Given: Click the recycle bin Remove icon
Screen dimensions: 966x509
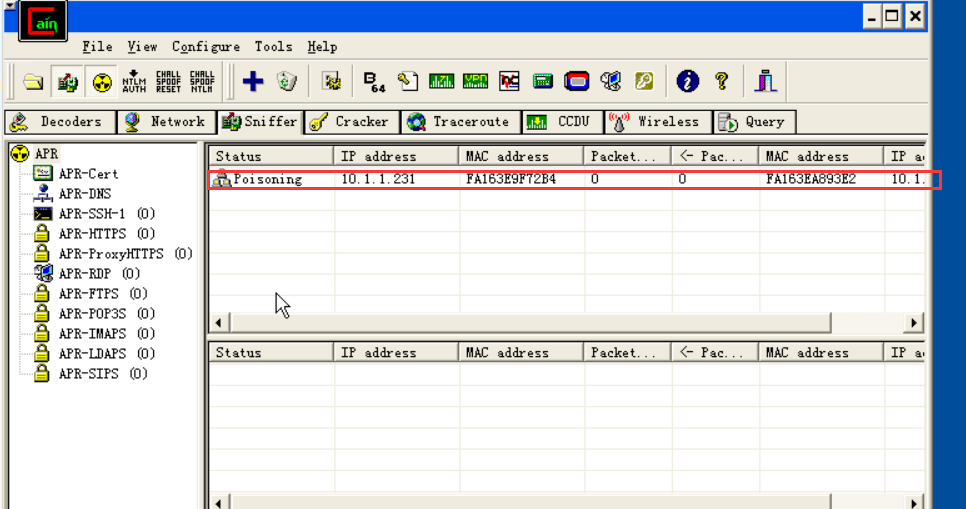Looking at the screenshot, I should pyautogui.click(x=286, y=81).
